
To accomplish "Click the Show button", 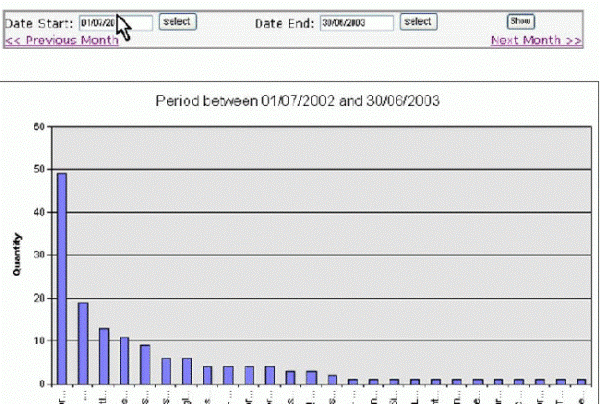I will (x=520, y=21).
